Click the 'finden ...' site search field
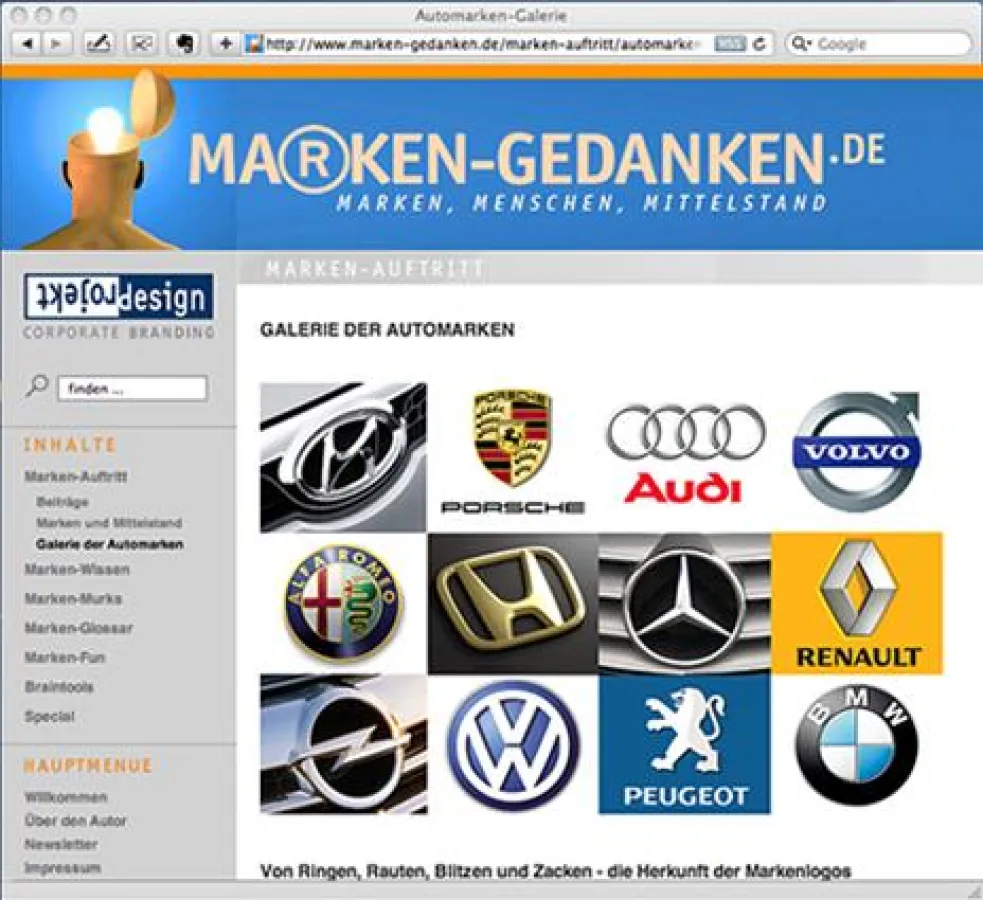Viewport: 983px width, 900px height. [x=132, y=389]
